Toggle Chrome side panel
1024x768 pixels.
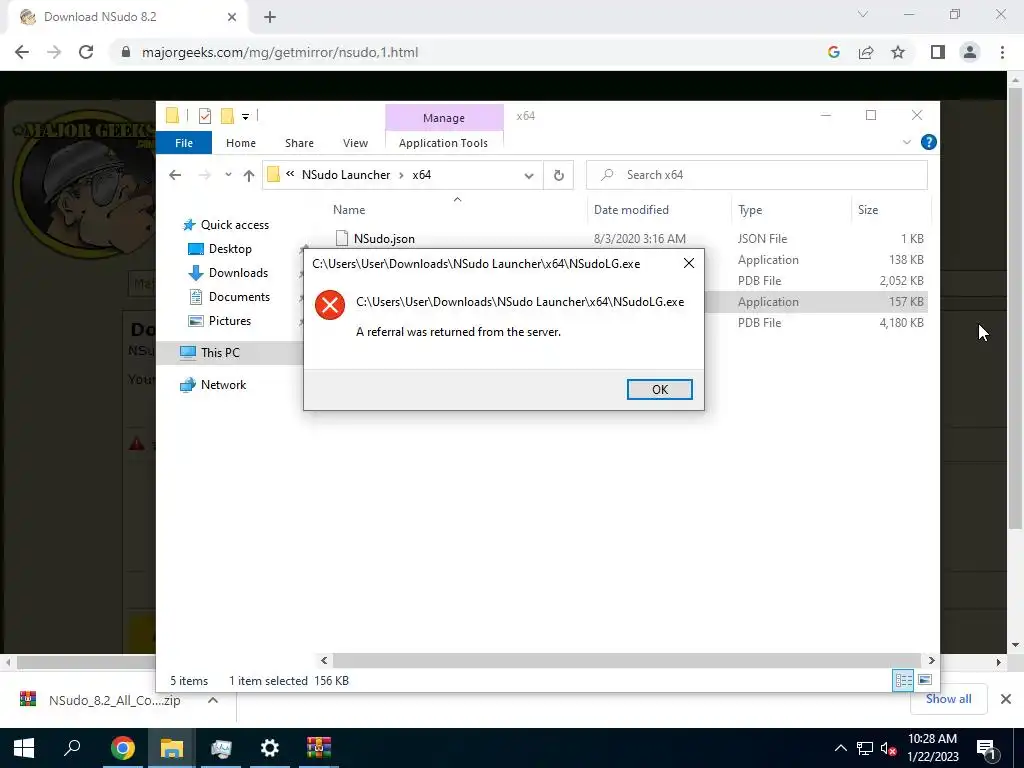point(938,52)
